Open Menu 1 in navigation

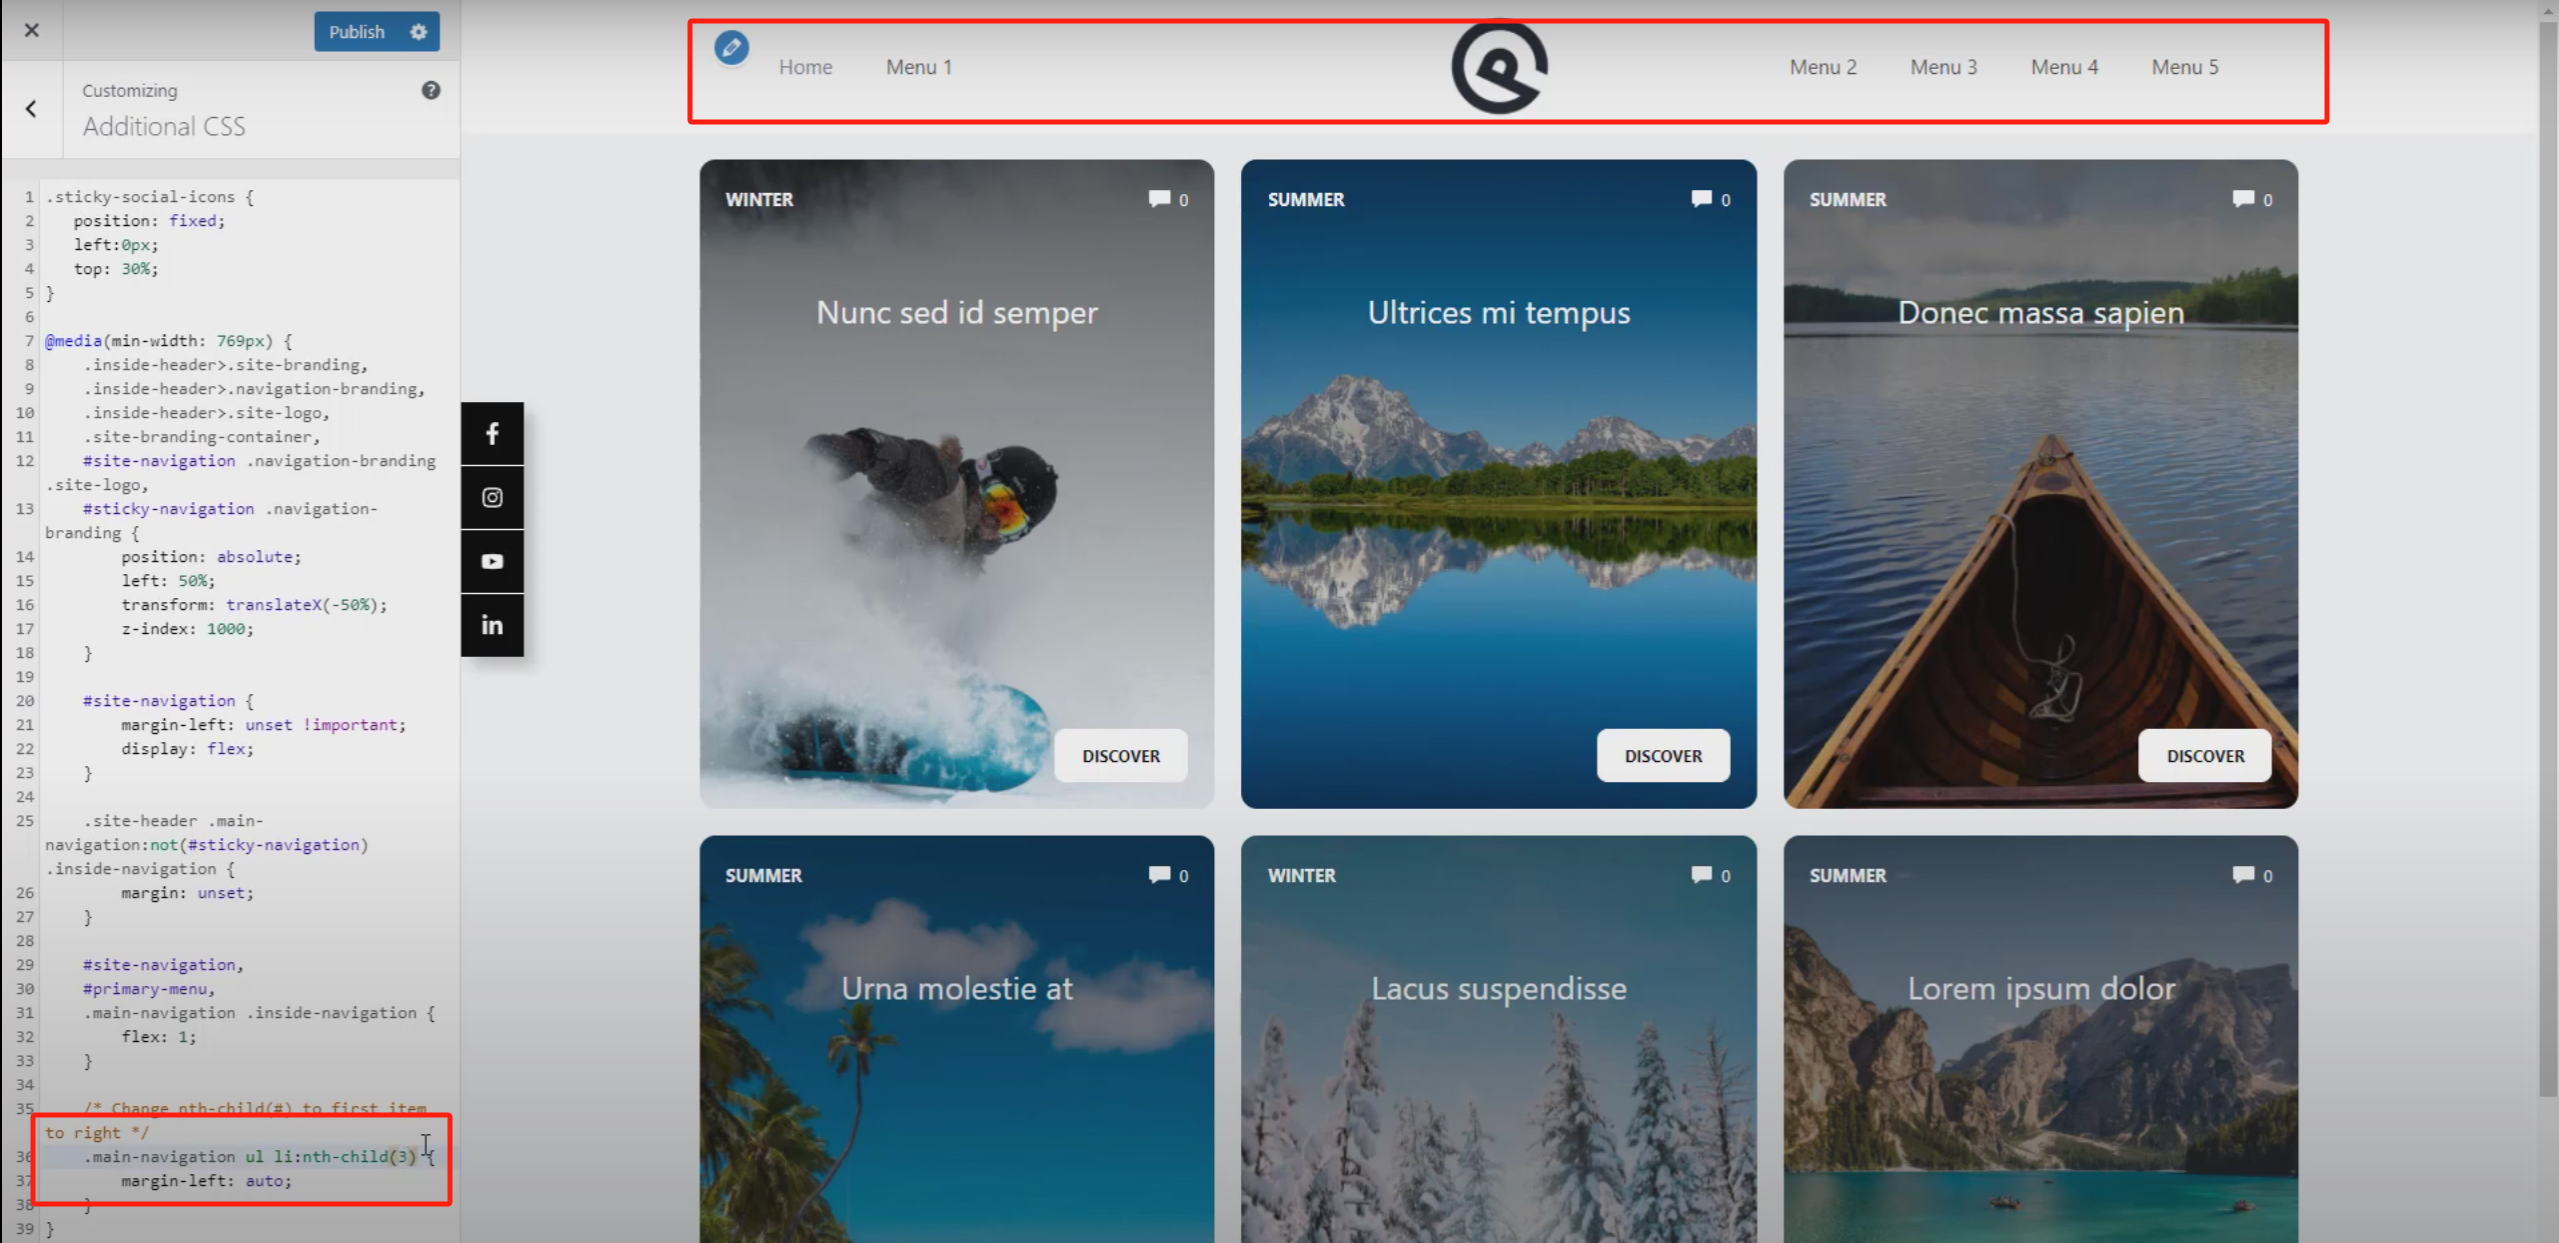pos(918,67)
